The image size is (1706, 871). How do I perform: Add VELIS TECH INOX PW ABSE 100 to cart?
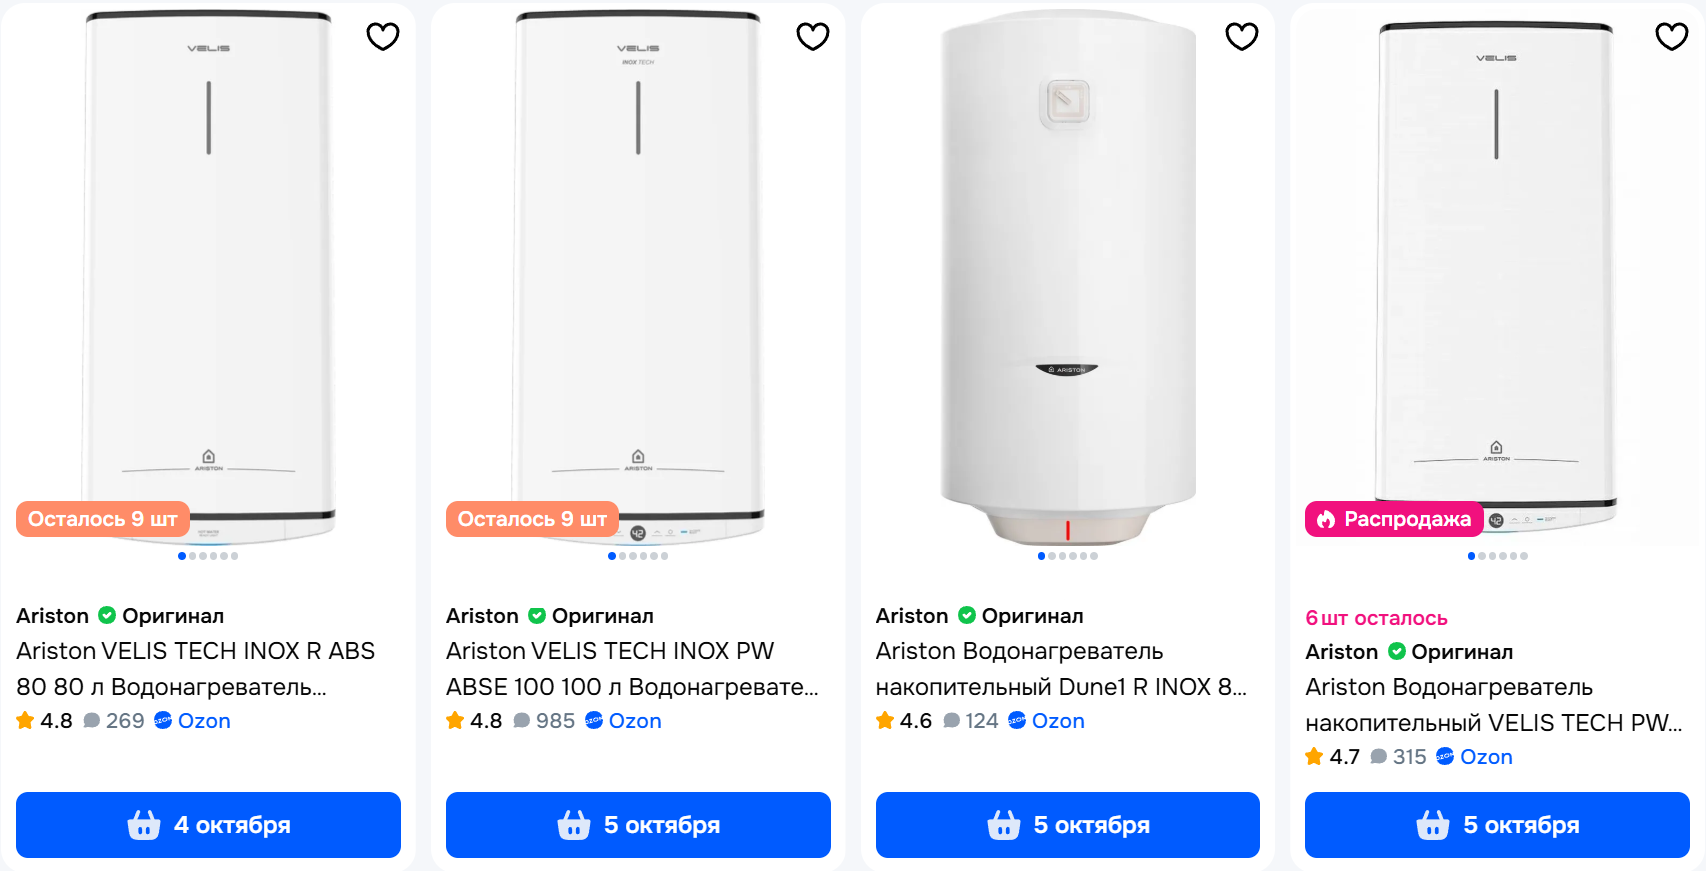click(638, 825)
